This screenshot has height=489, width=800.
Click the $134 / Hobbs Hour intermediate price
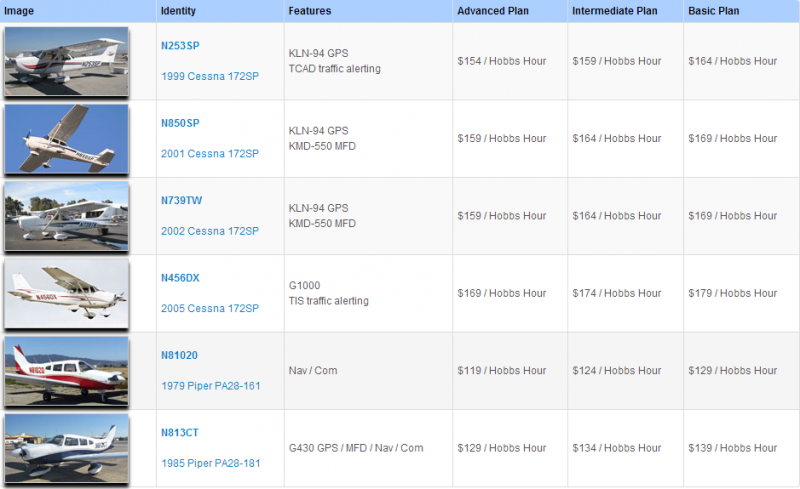[x=616, y=448]
